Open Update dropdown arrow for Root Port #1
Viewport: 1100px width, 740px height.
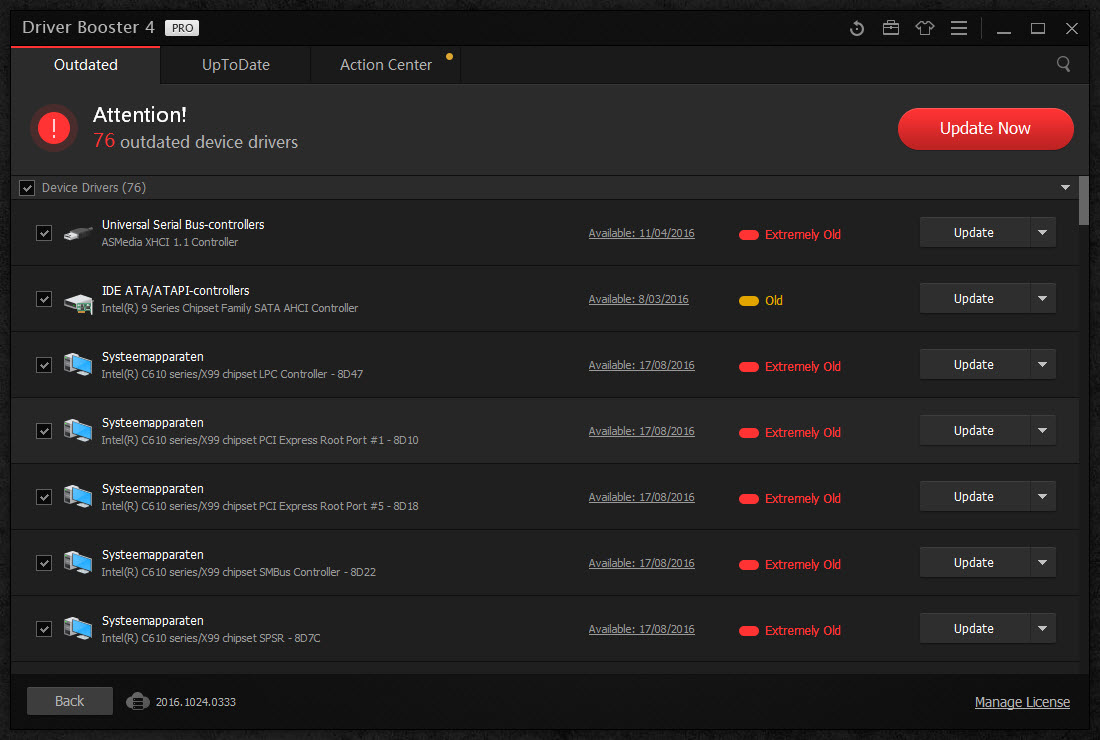point(1042,430)
